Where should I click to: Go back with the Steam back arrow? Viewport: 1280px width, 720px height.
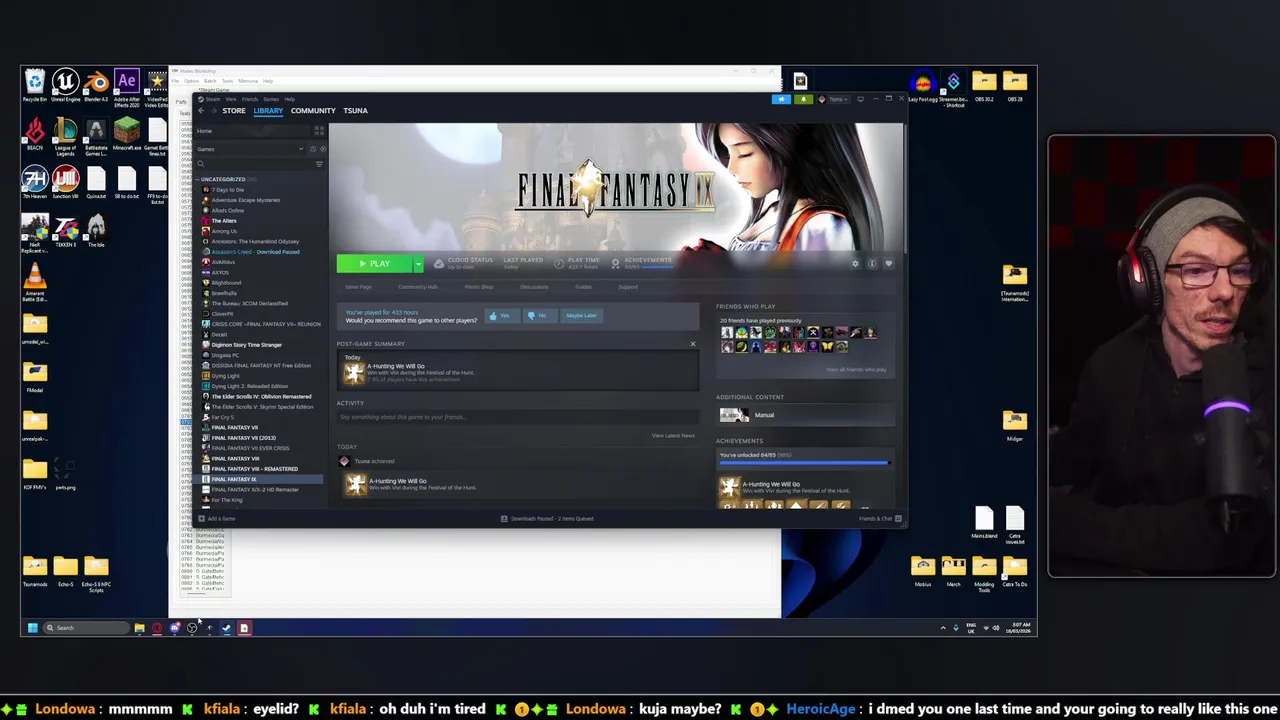point(201,111)
